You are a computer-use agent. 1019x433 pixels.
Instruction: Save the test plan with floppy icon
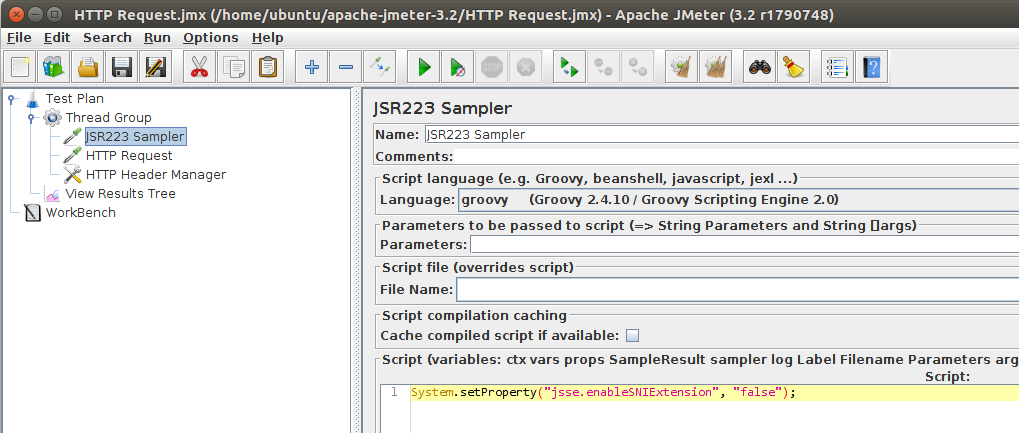click(122, 66)
